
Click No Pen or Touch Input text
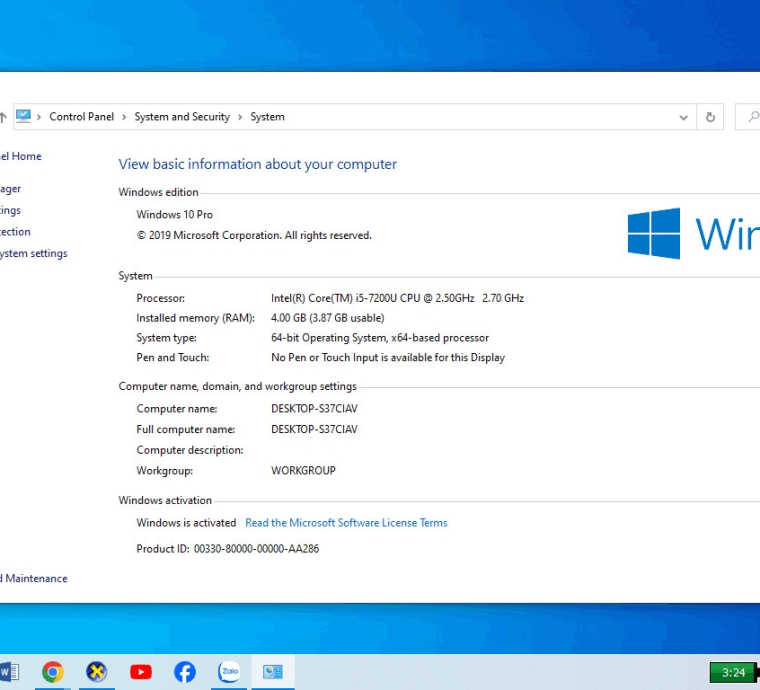click(x=388, y=358)
